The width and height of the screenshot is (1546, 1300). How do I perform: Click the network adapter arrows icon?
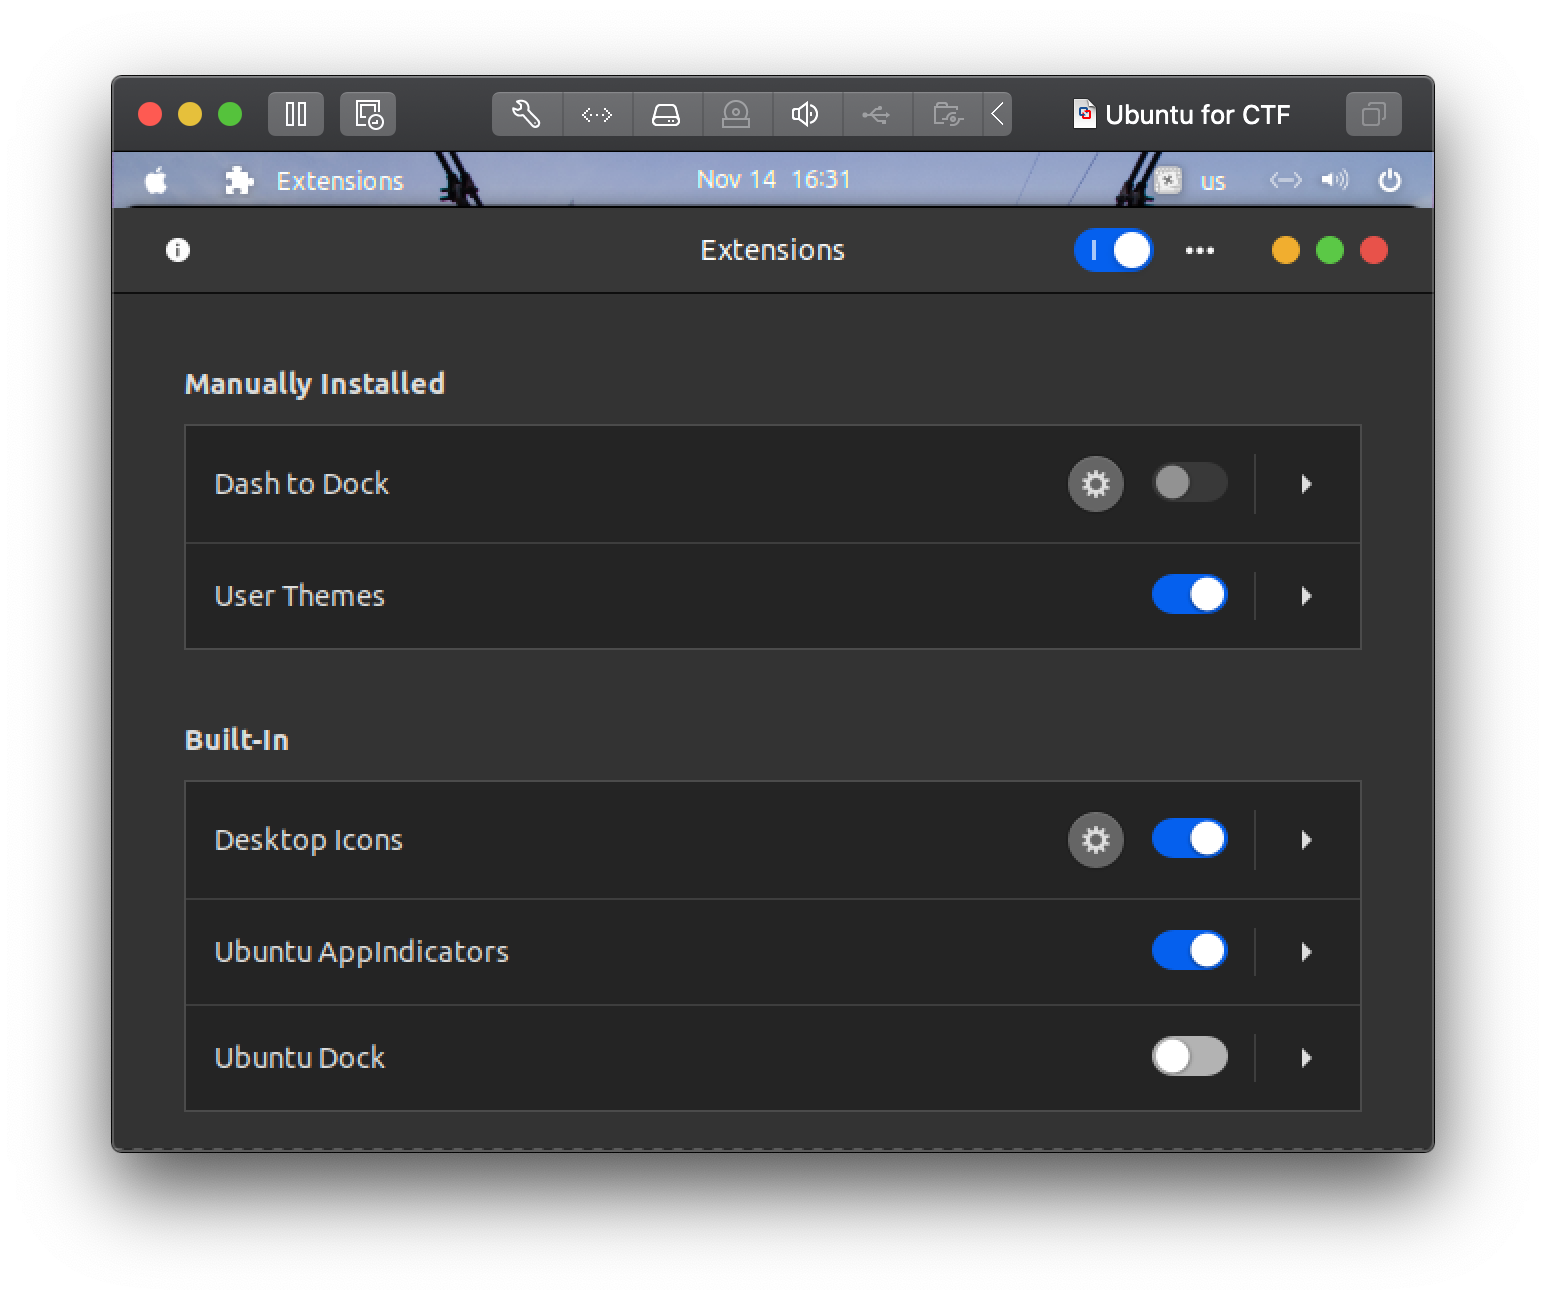[x=597, y=114]
